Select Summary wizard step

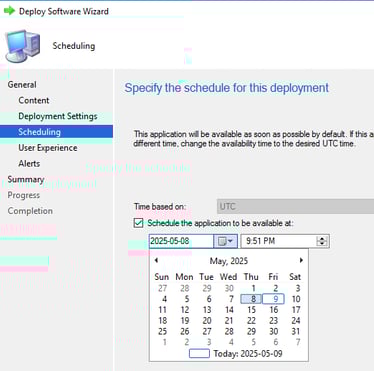[x=26, y=179]
